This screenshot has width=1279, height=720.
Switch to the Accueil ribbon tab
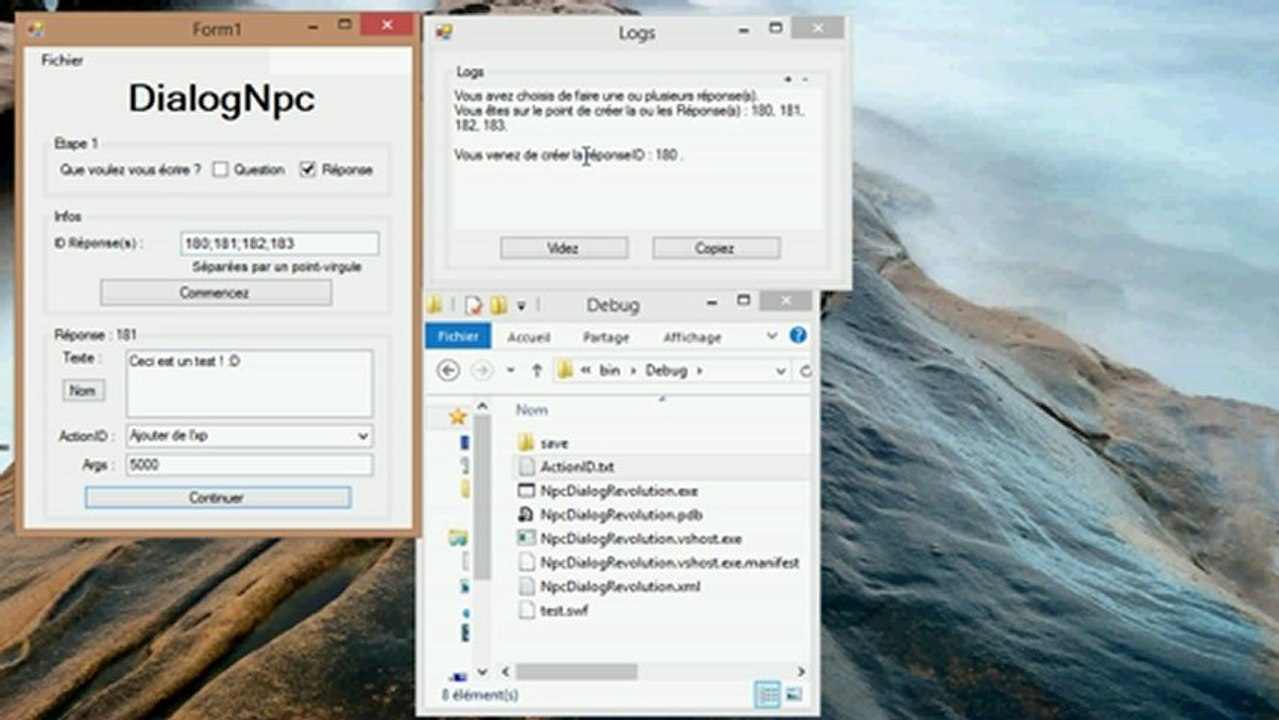529,337
